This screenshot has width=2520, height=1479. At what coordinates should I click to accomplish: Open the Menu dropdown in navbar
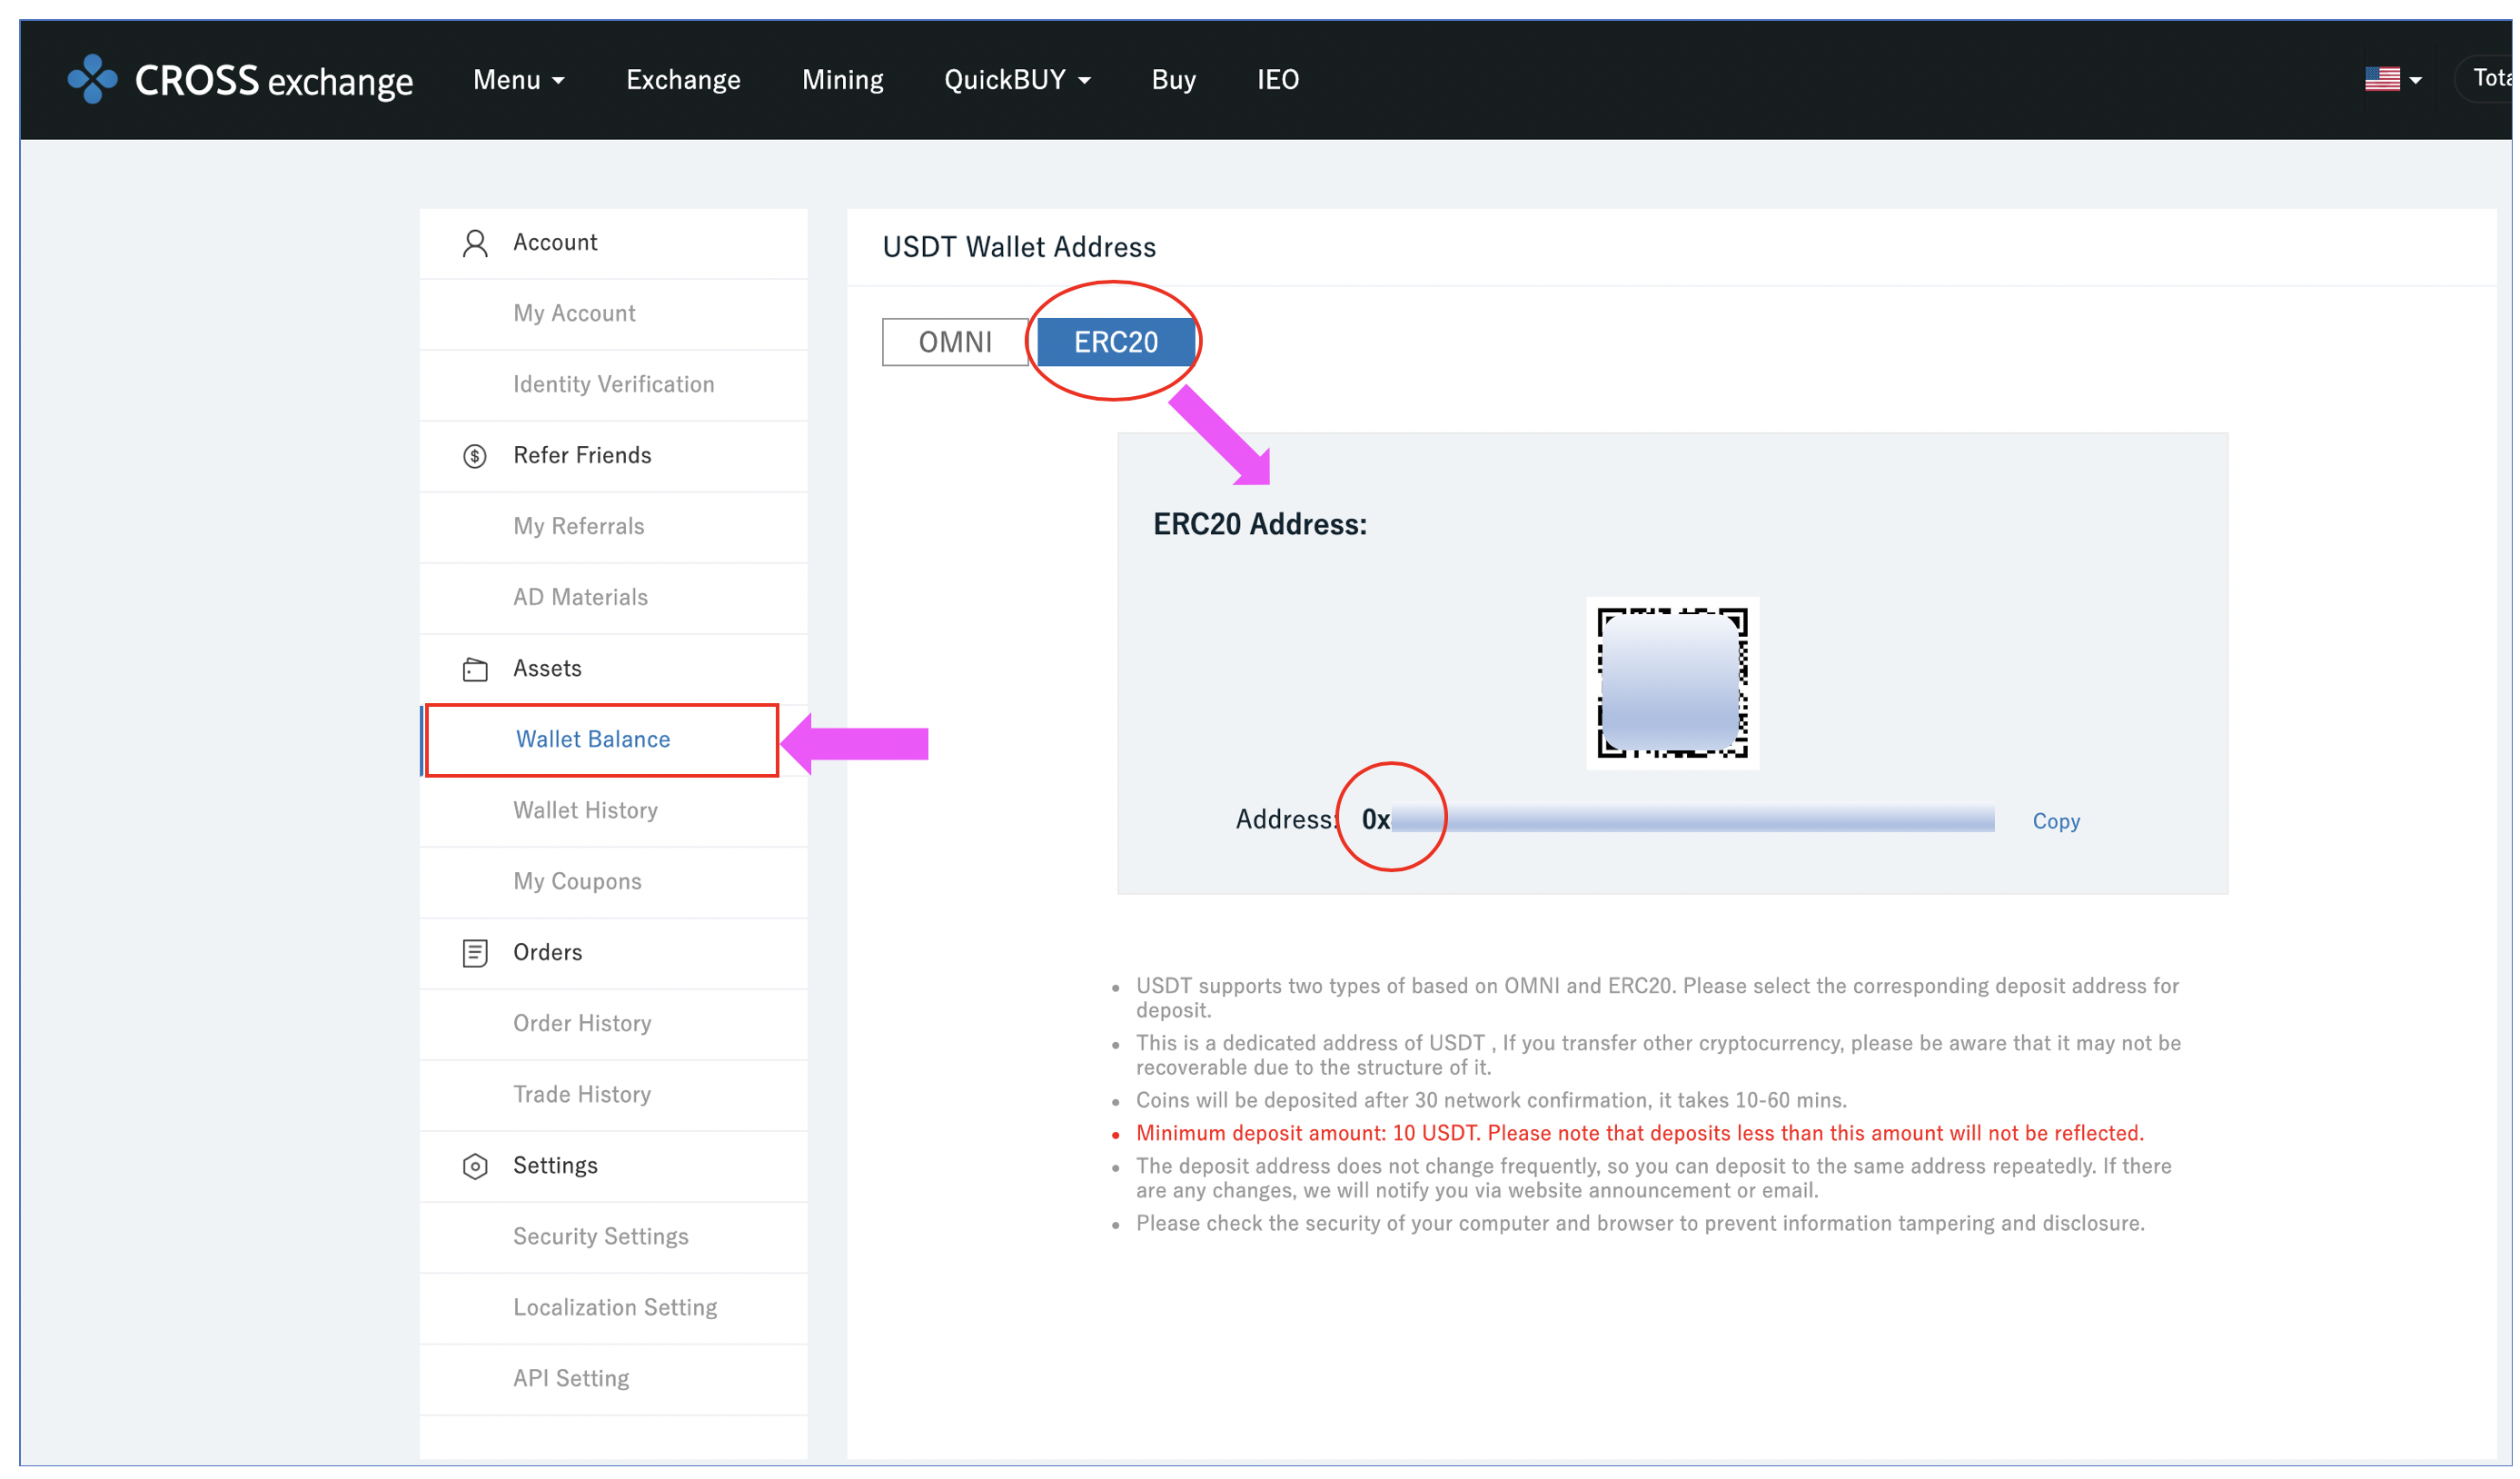tap(519, 80)
